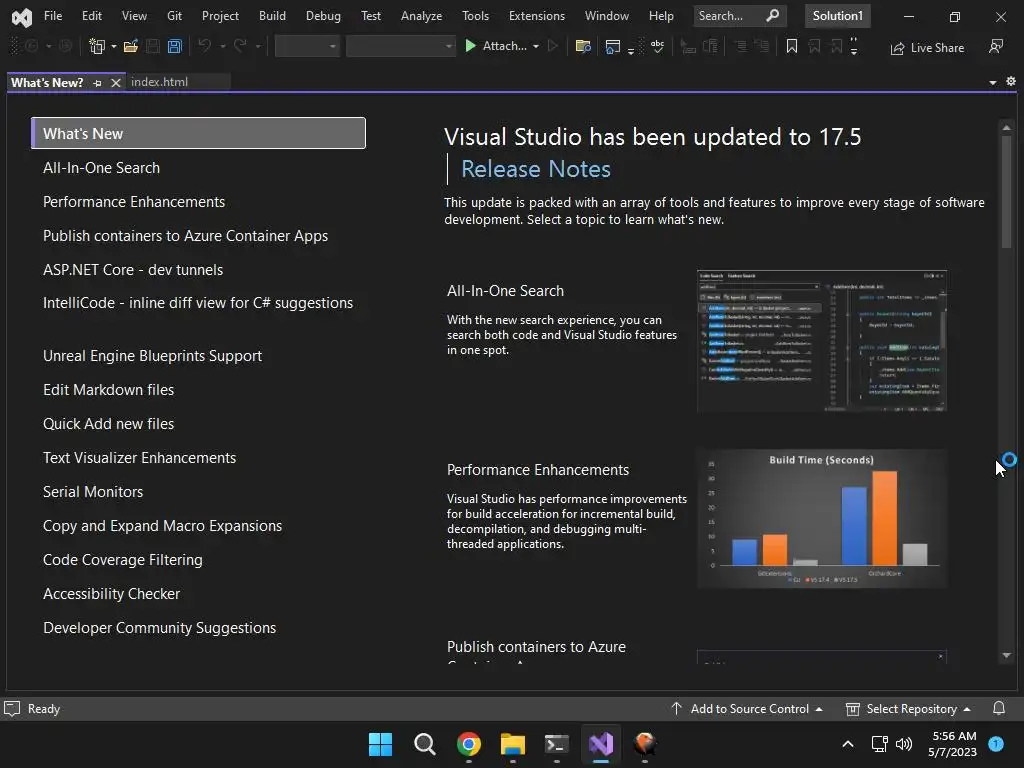Click the content scrollbar thumb
This screenshot has height=768, width=1024.
1006,191
